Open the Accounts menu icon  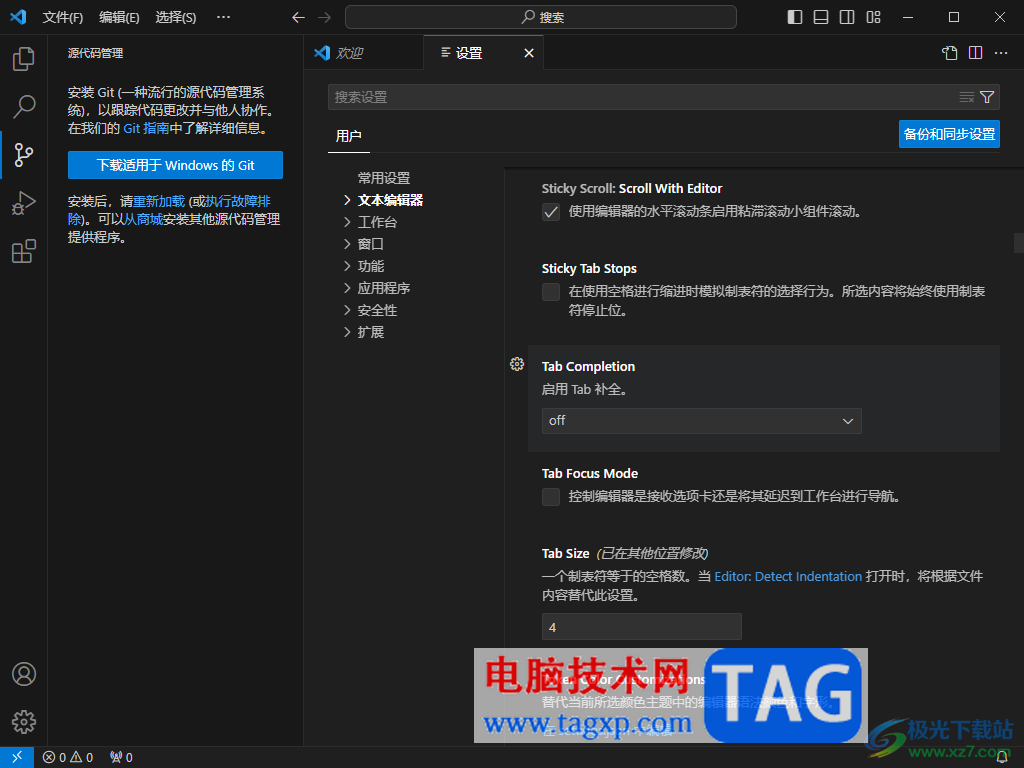click(x=24, y=673)
